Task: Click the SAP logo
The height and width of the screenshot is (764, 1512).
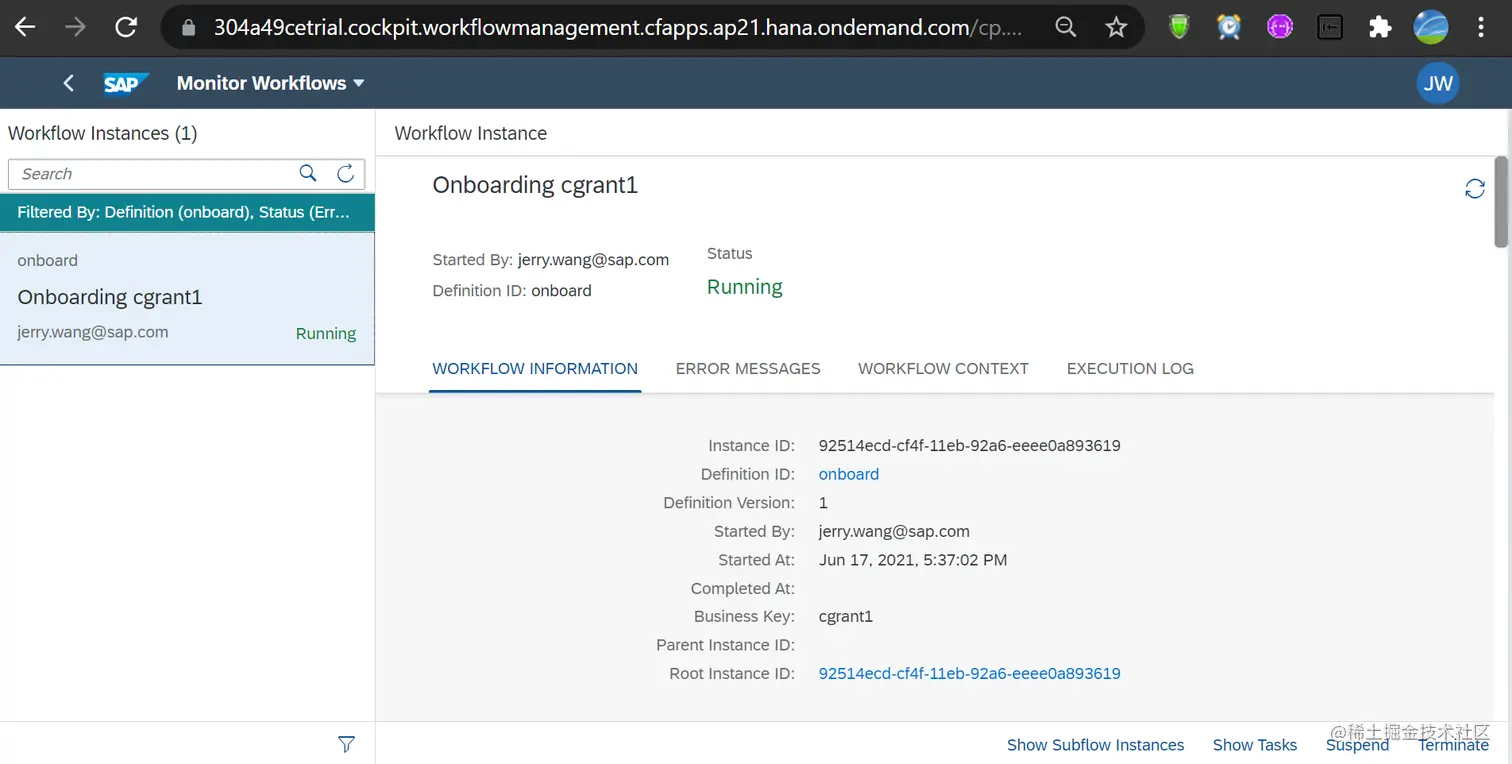Action: click(x=126, y=83)
